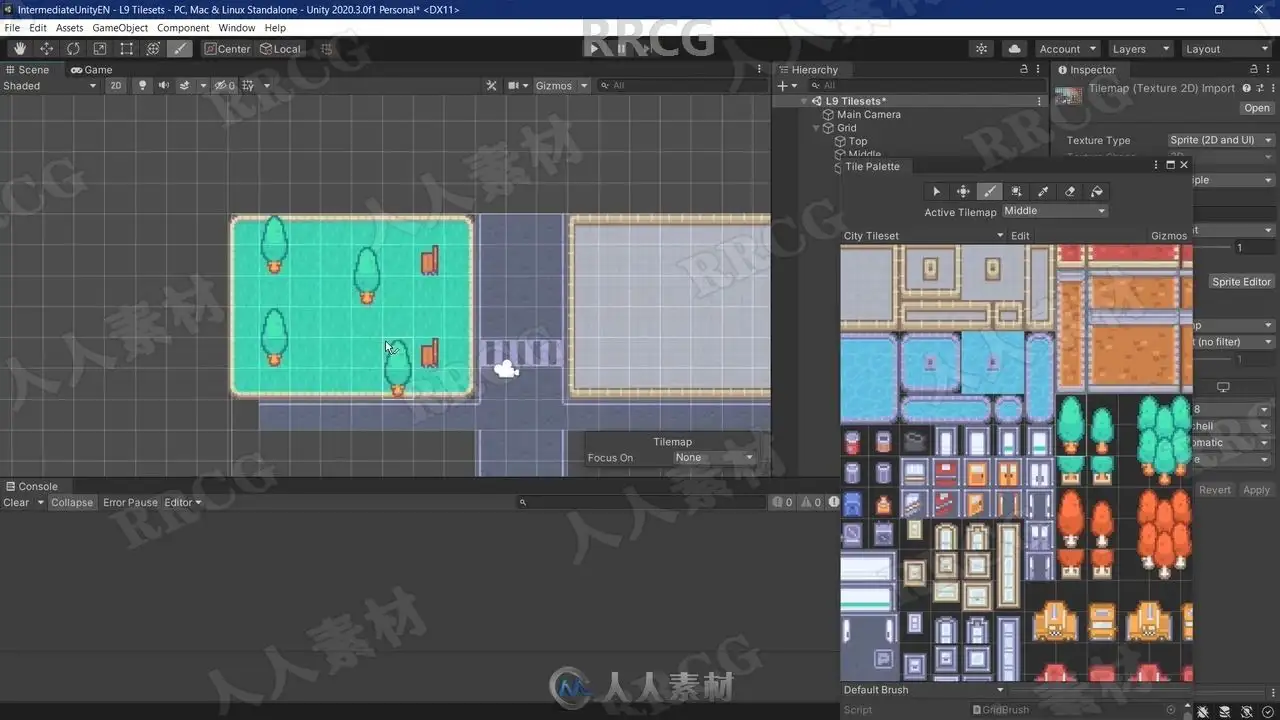Toggle the Inspector panel lock
Image resolution: width=1280 pixels, height=720 pixels.
click(x=1254, y=69)
